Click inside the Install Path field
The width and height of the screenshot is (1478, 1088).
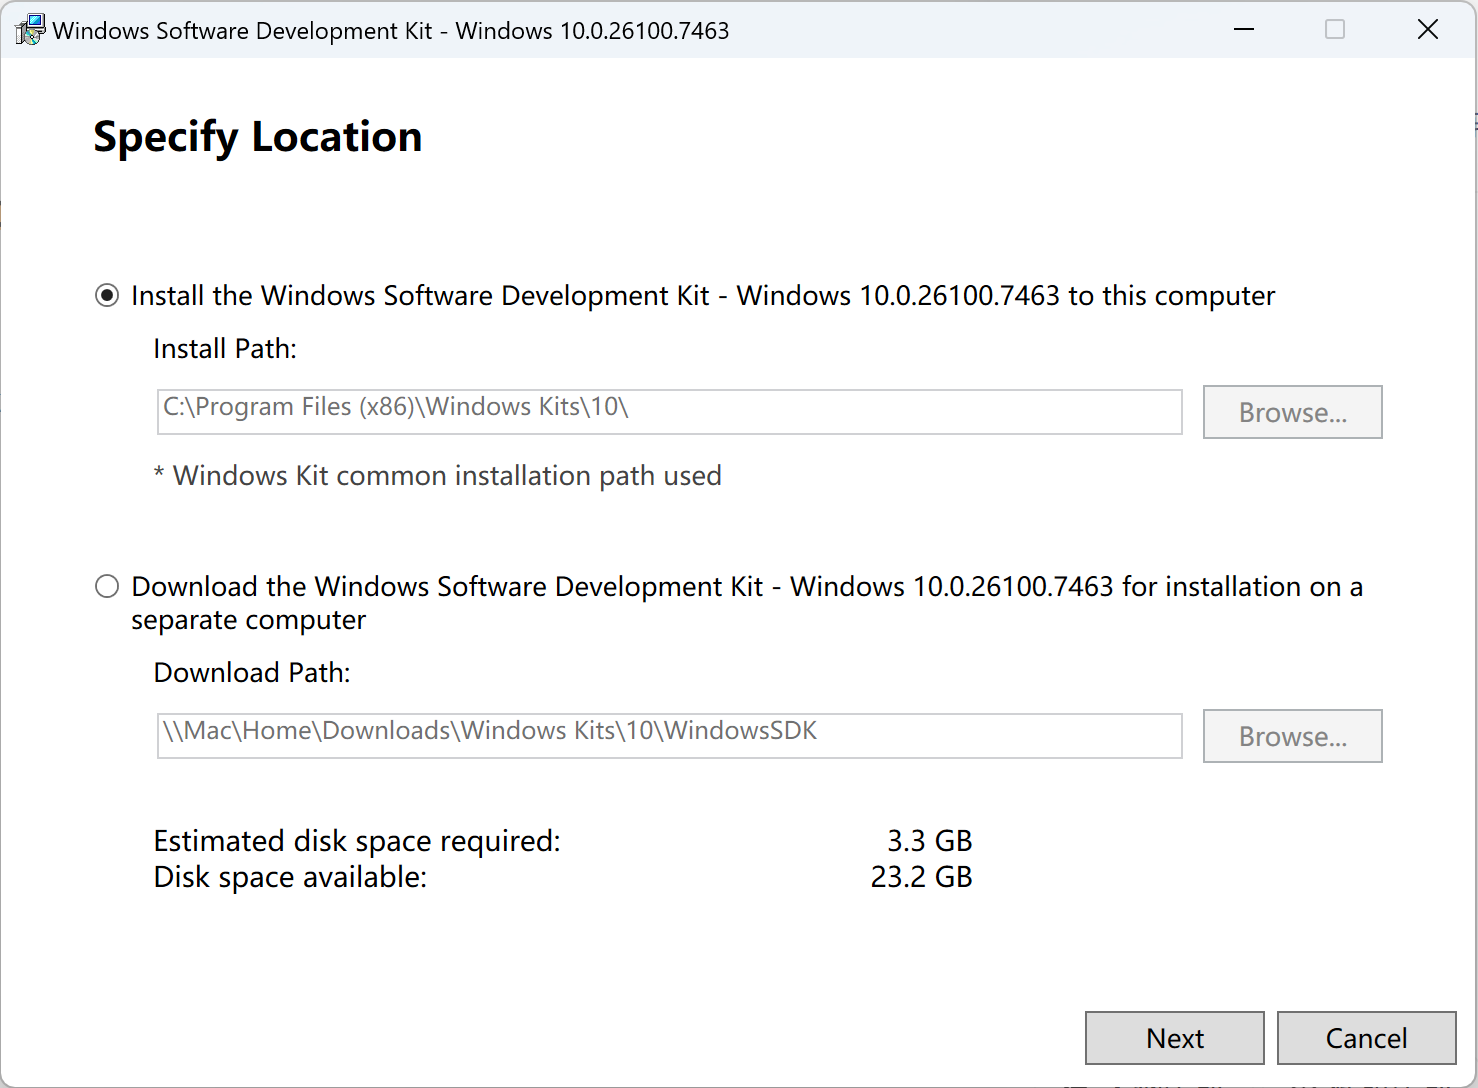pyautogui.click(x=668, y=411)
